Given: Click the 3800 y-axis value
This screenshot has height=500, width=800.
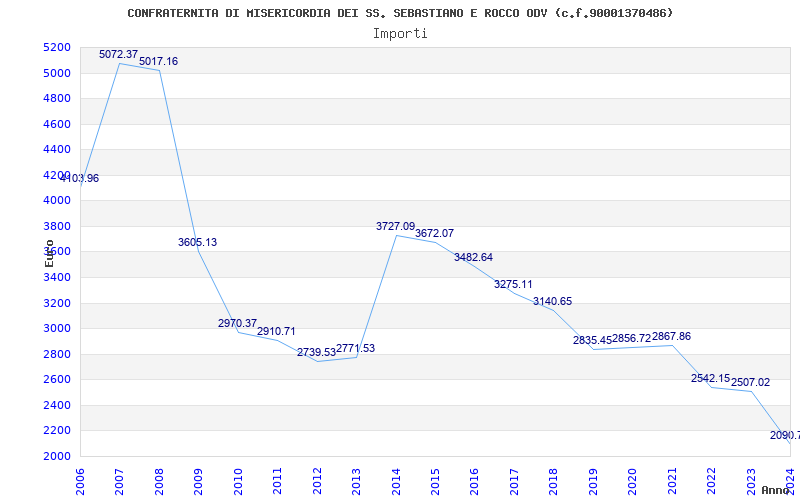Looking at the screenshot, I should 57,226.
